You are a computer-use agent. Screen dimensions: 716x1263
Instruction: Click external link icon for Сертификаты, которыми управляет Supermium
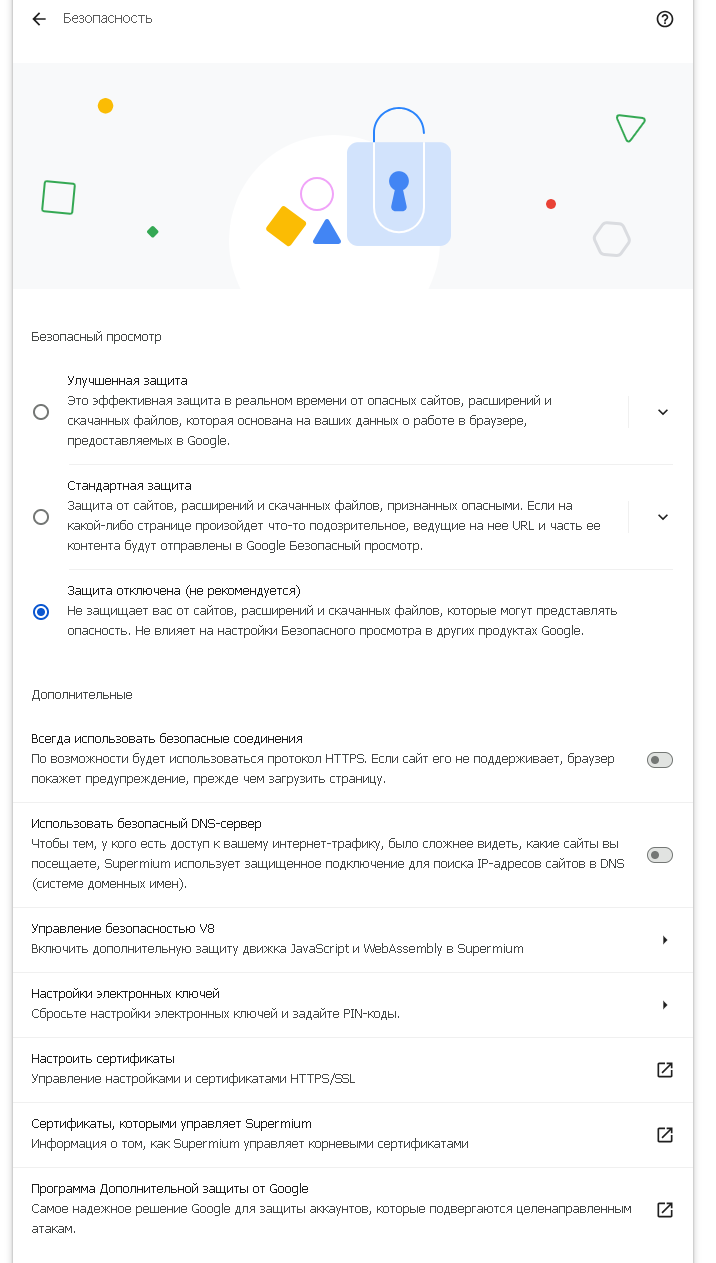[x=665, y=1135]
